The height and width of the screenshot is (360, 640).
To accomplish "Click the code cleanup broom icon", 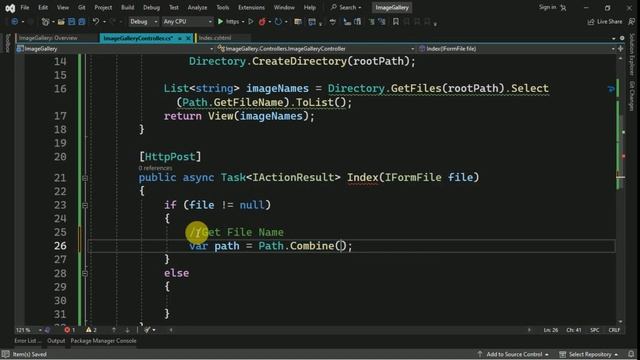I will pyautogui.click(x=147, y=330).
